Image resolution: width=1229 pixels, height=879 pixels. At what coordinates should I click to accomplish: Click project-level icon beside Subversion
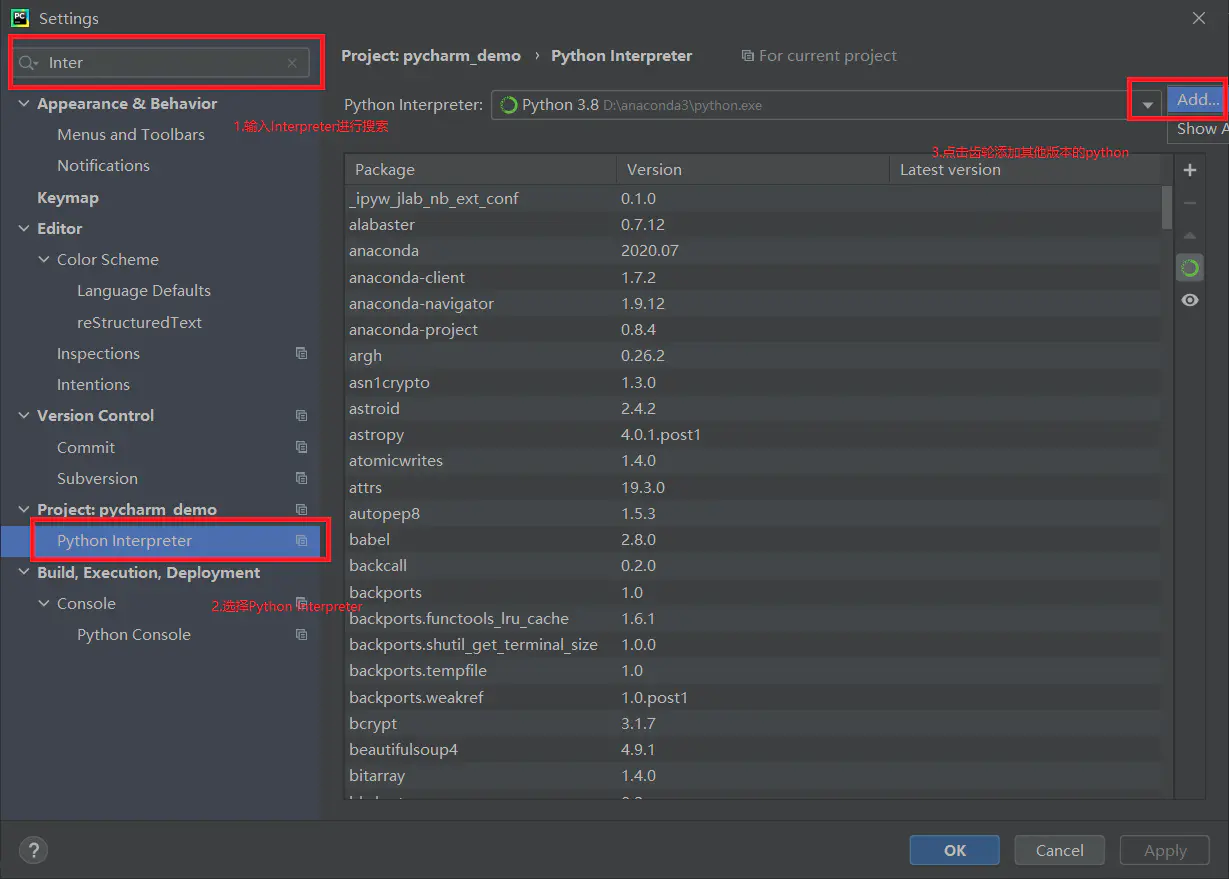301,478
